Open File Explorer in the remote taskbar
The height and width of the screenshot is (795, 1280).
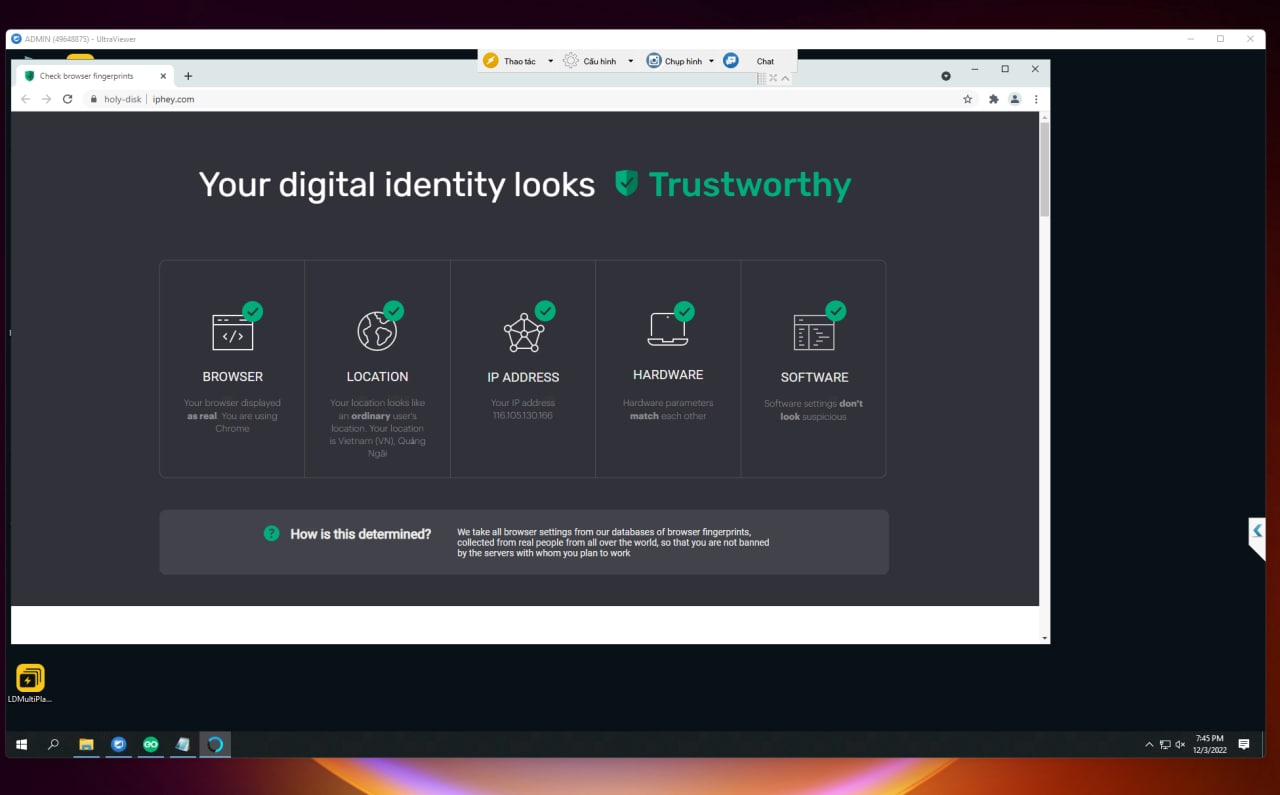pos(87,744)
